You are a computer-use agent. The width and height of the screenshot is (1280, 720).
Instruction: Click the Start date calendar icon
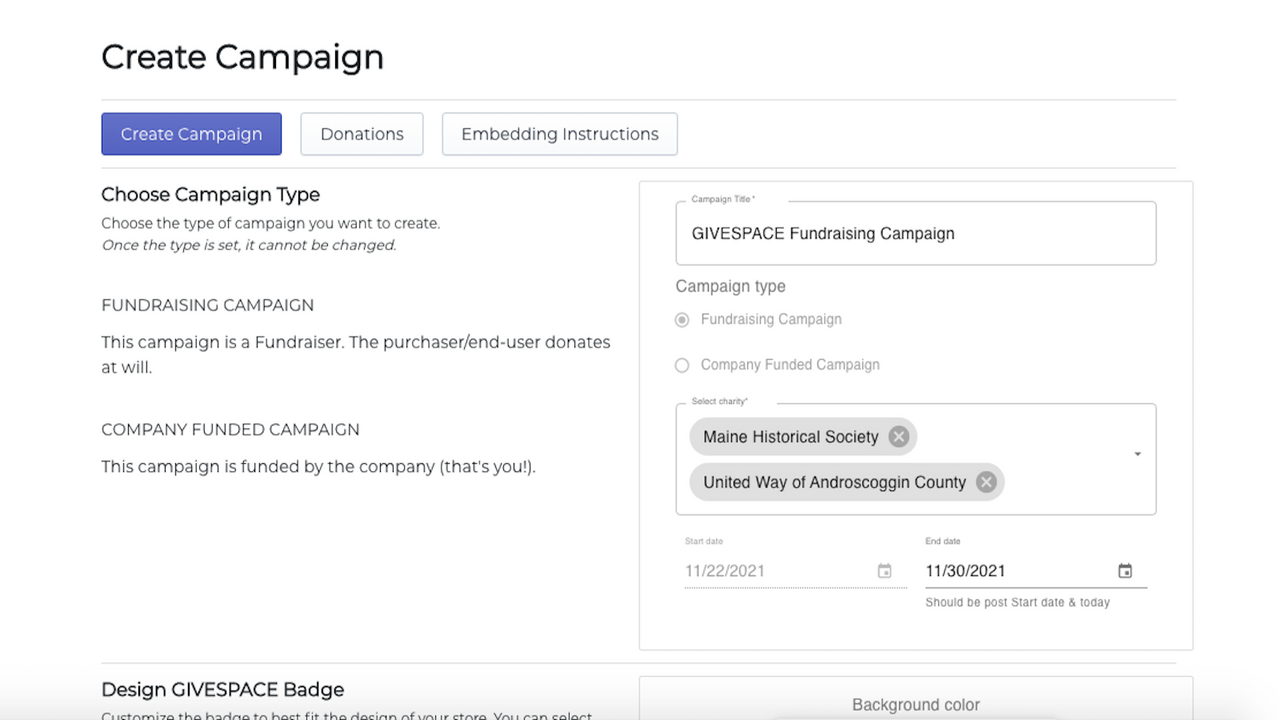[x=884, y=571]
